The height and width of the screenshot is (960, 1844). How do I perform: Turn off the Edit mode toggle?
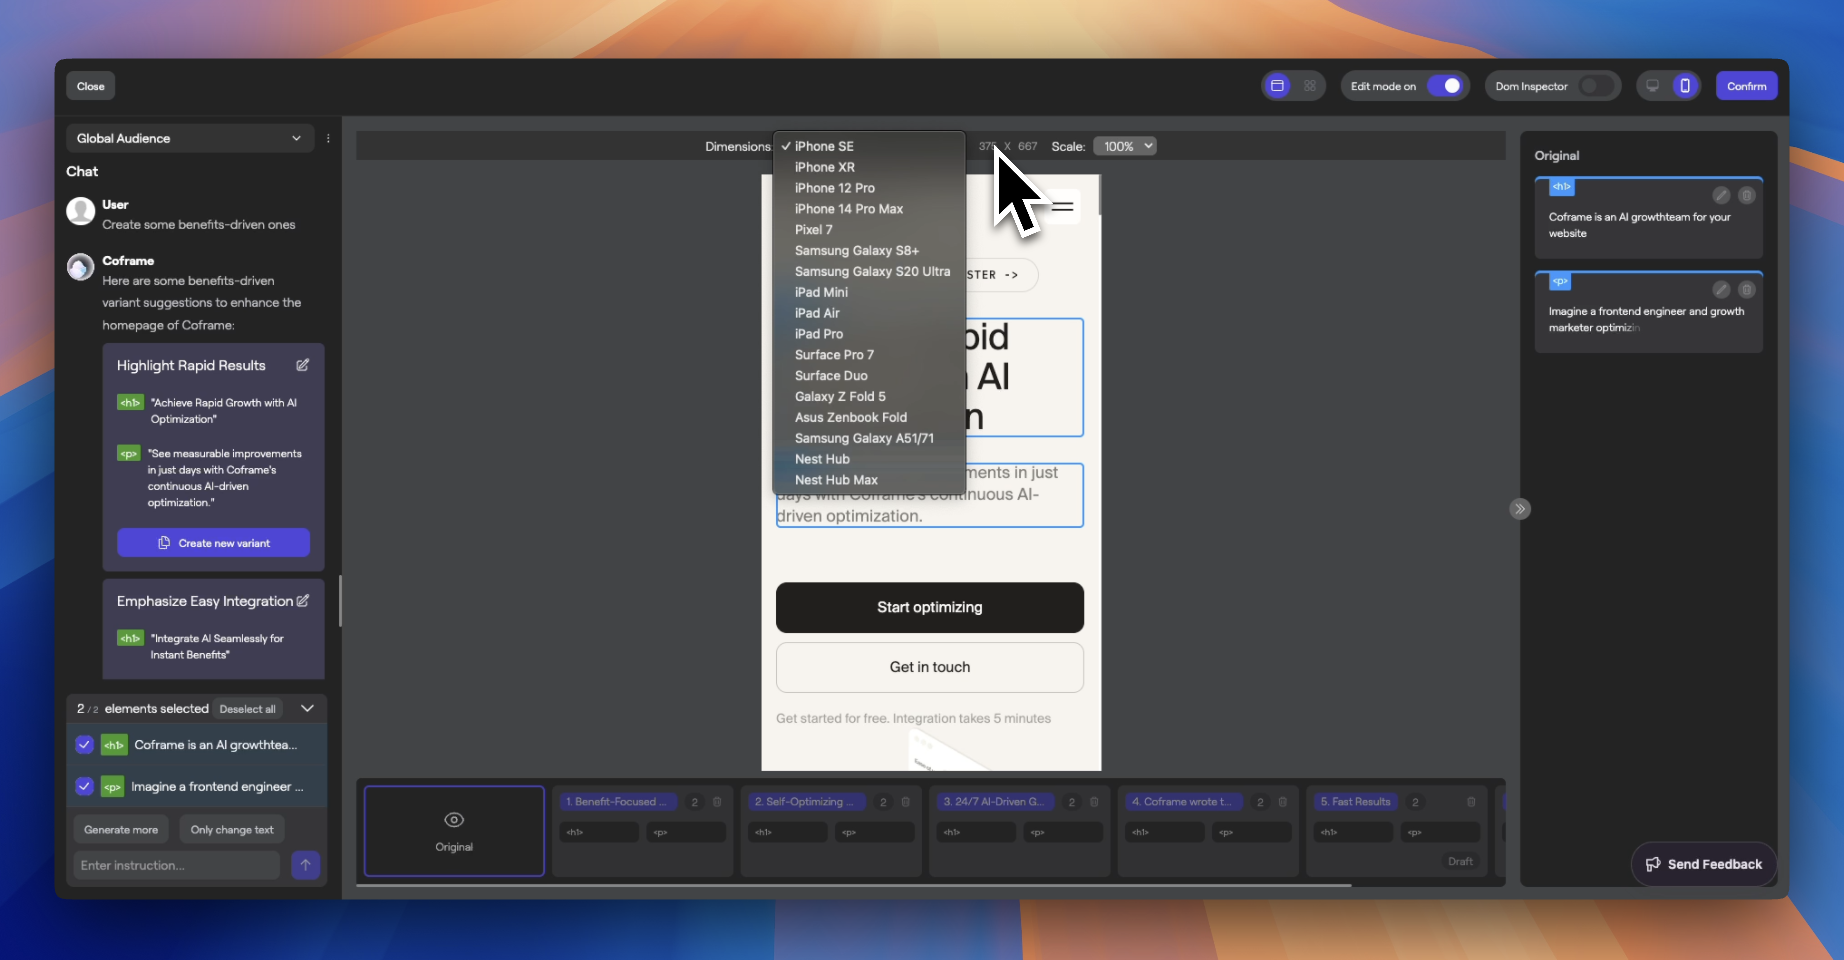click(1445, 86)
